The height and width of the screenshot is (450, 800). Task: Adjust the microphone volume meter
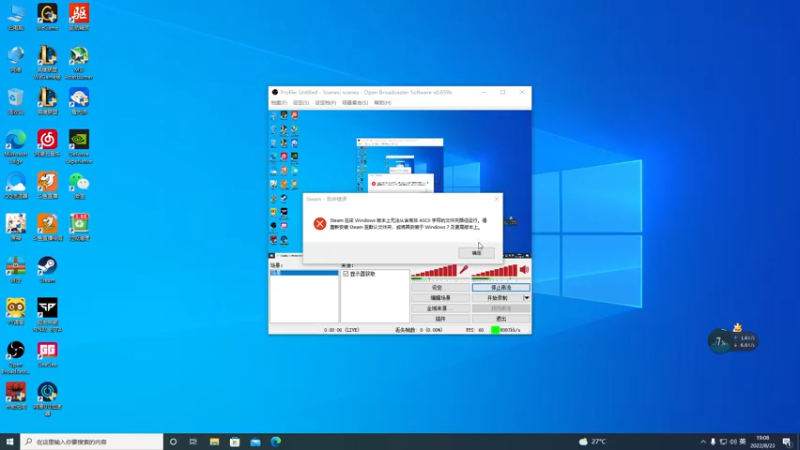pos(434,271)
